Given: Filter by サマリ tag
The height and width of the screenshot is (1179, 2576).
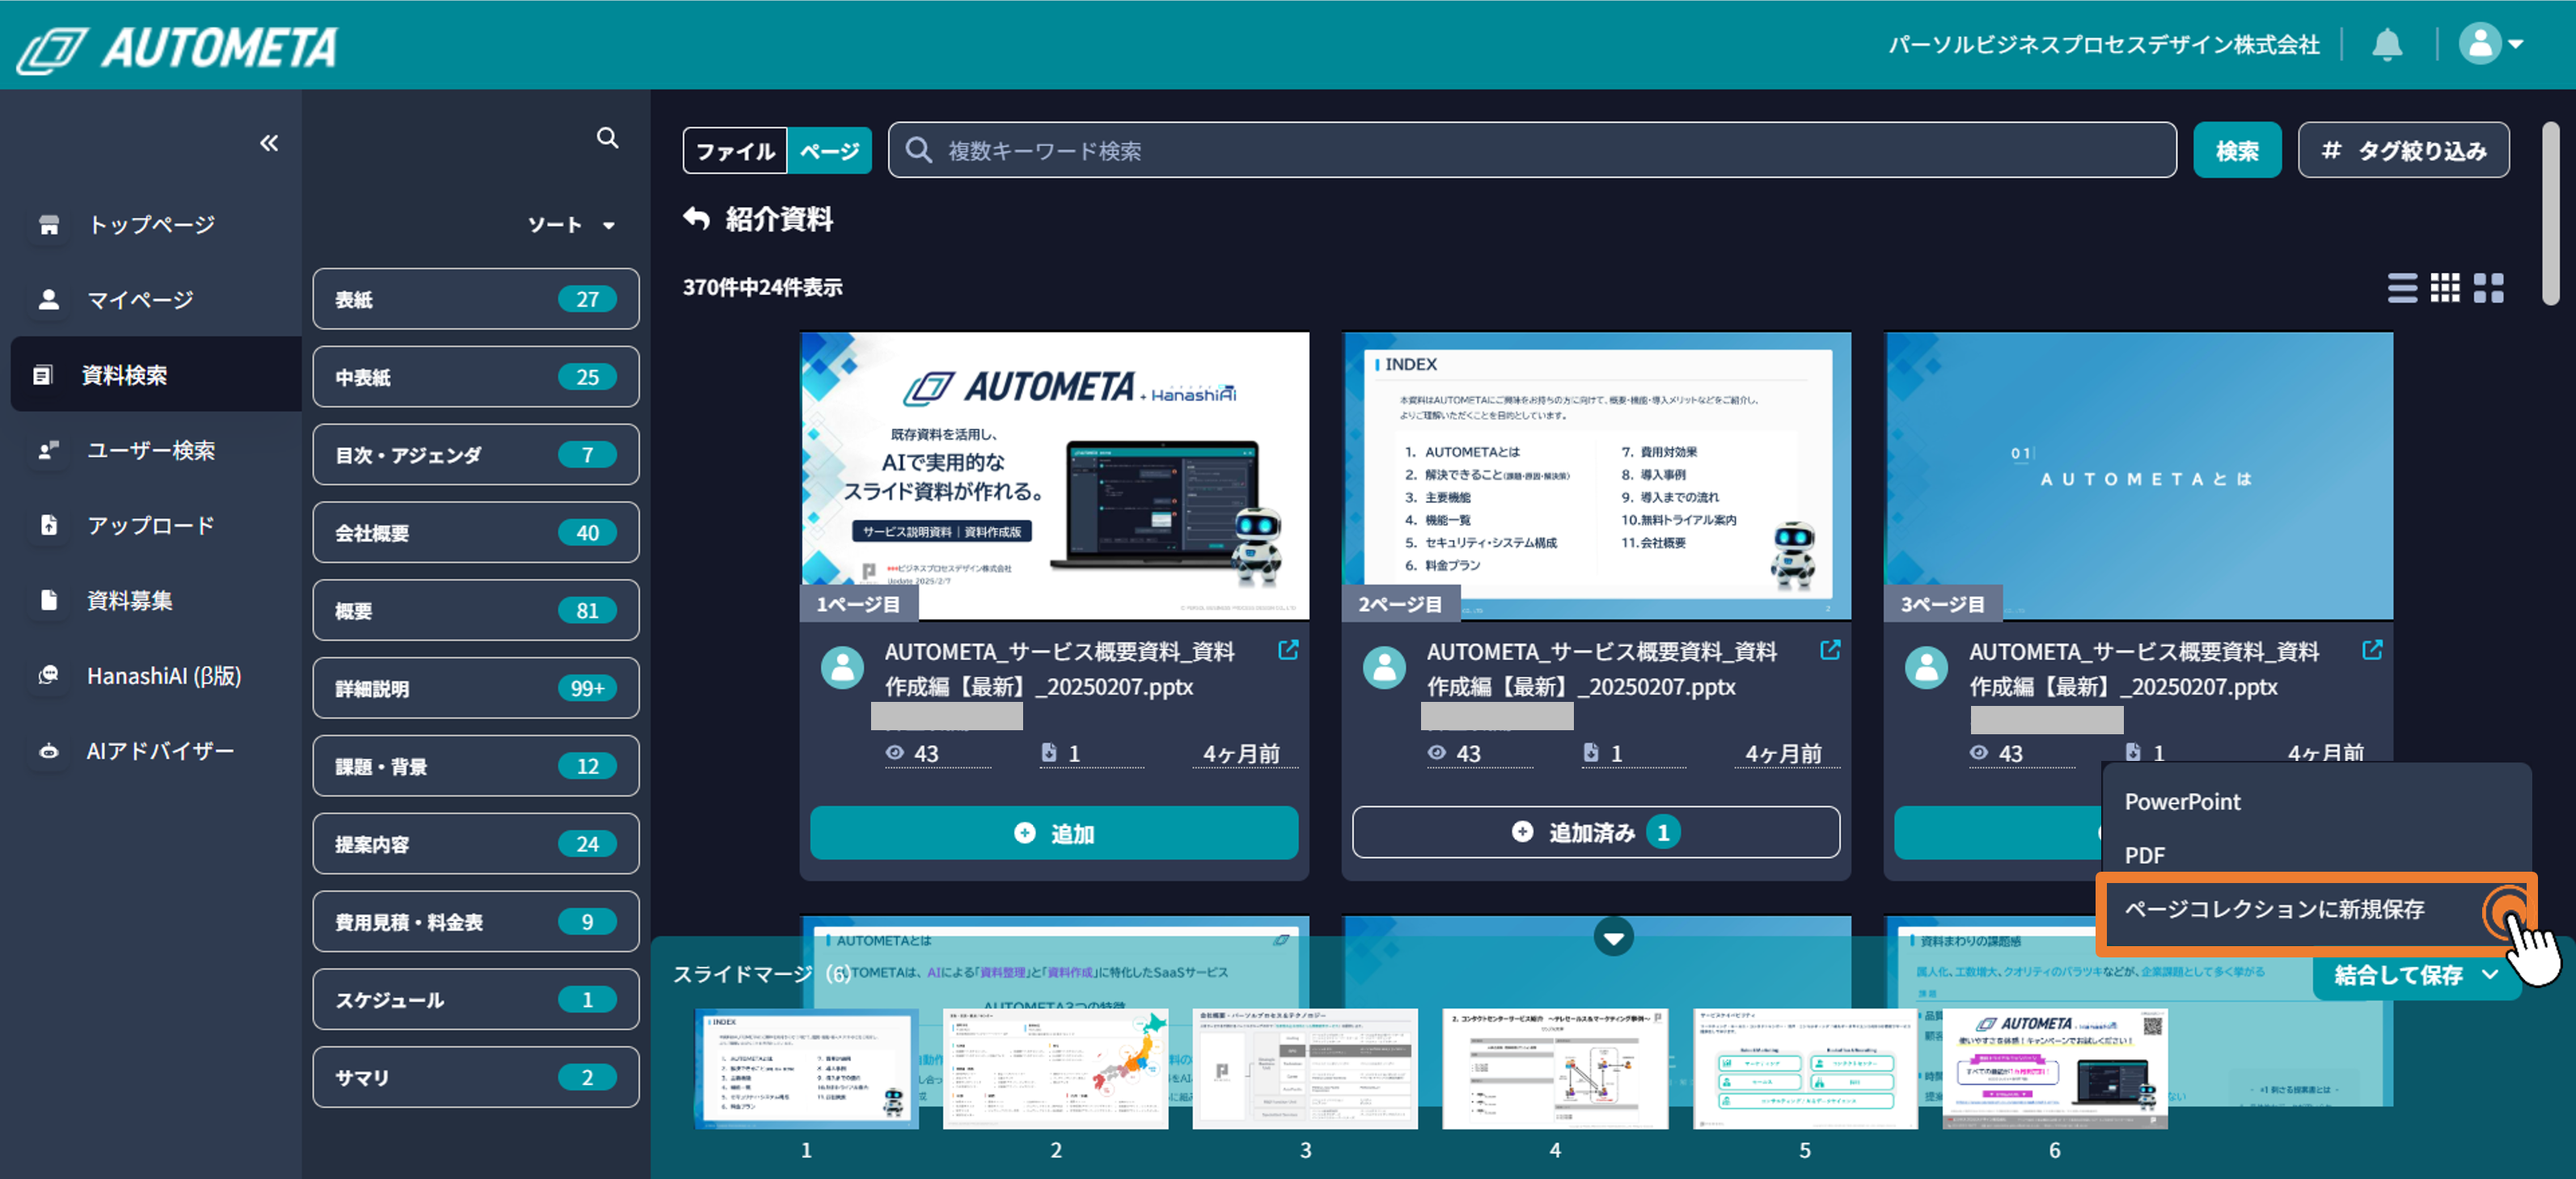Looking at the screenshot, I should [x=476, y=1077].
